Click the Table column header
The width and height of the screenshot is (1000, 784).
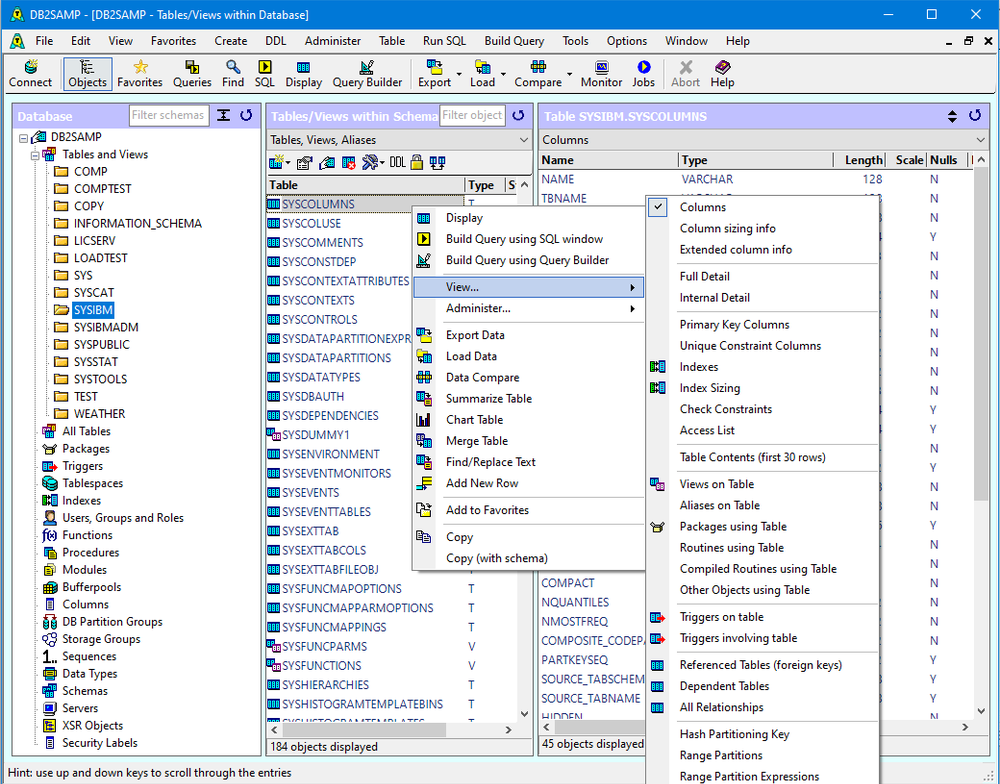[365, 185]
